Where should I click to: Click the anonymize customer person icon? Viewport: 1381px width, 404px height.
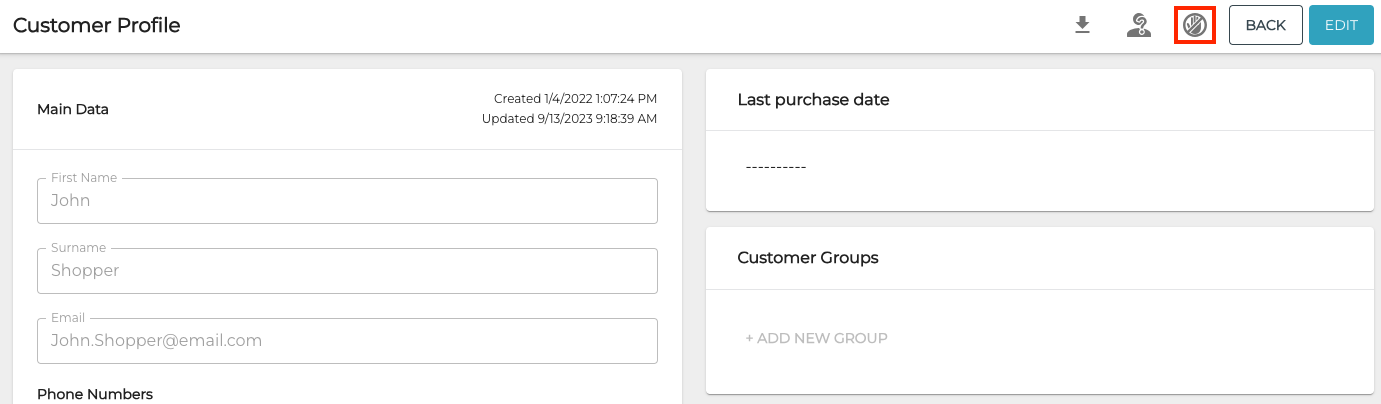coord(1138,25)
